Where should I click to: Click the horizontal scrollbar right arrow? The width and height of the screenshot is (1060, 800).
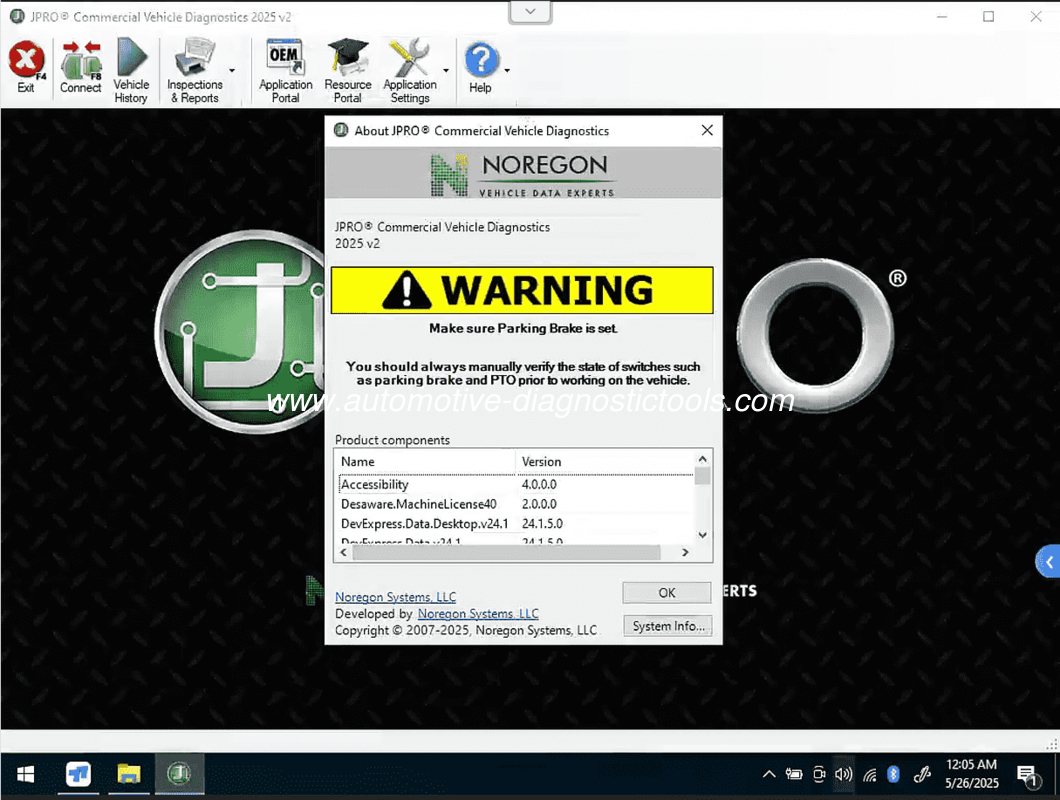click(x=685, y=553)
